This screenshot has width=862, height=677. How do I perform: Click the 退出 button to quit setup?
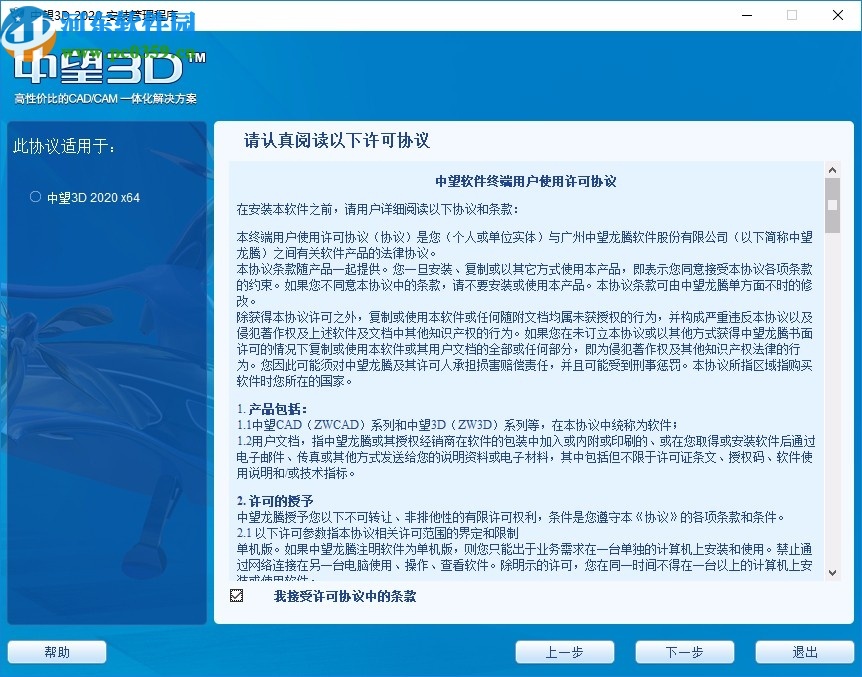coord(804,651)
